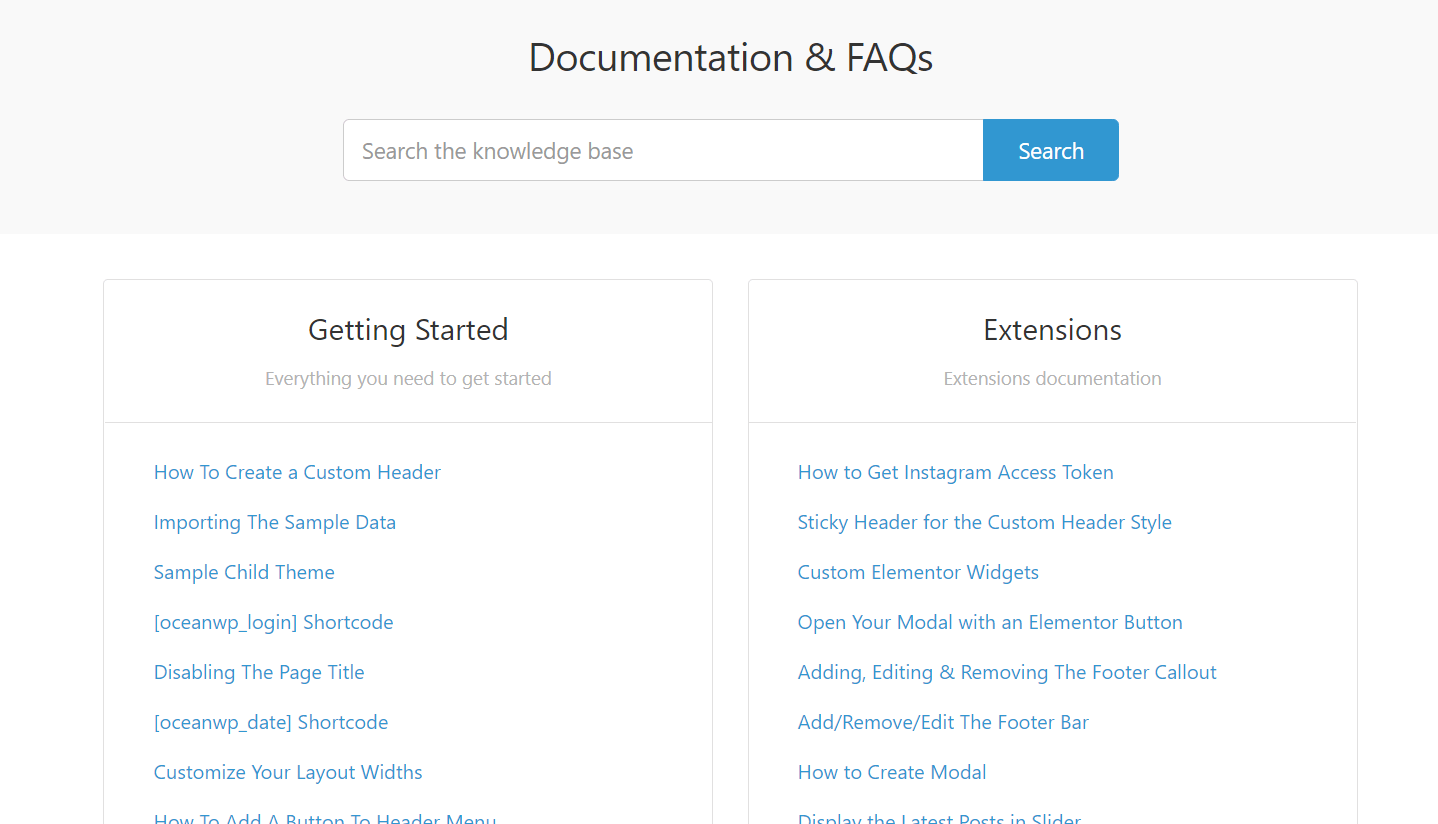Open Add/Remove/Edit The Footer Bar article
The height and width of the screenshot is (824, 1438).
pyautogui.click(x=943, y=722)
